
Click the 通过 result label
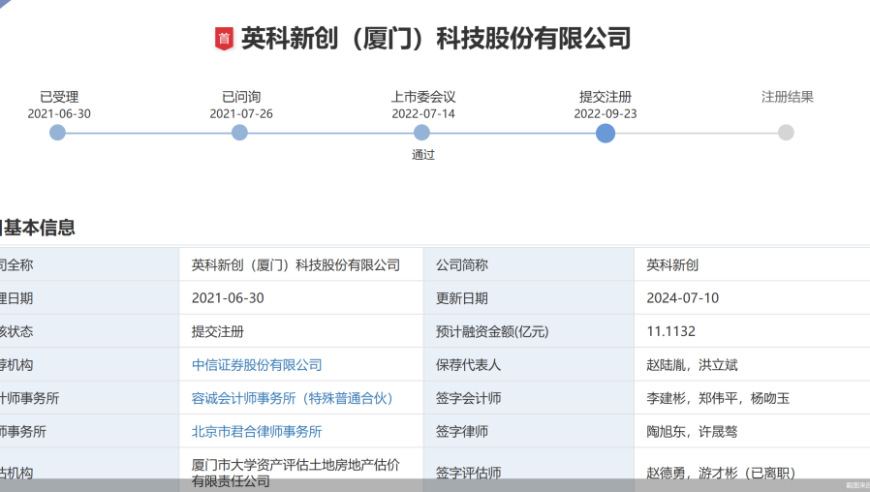tap(423, 155)
